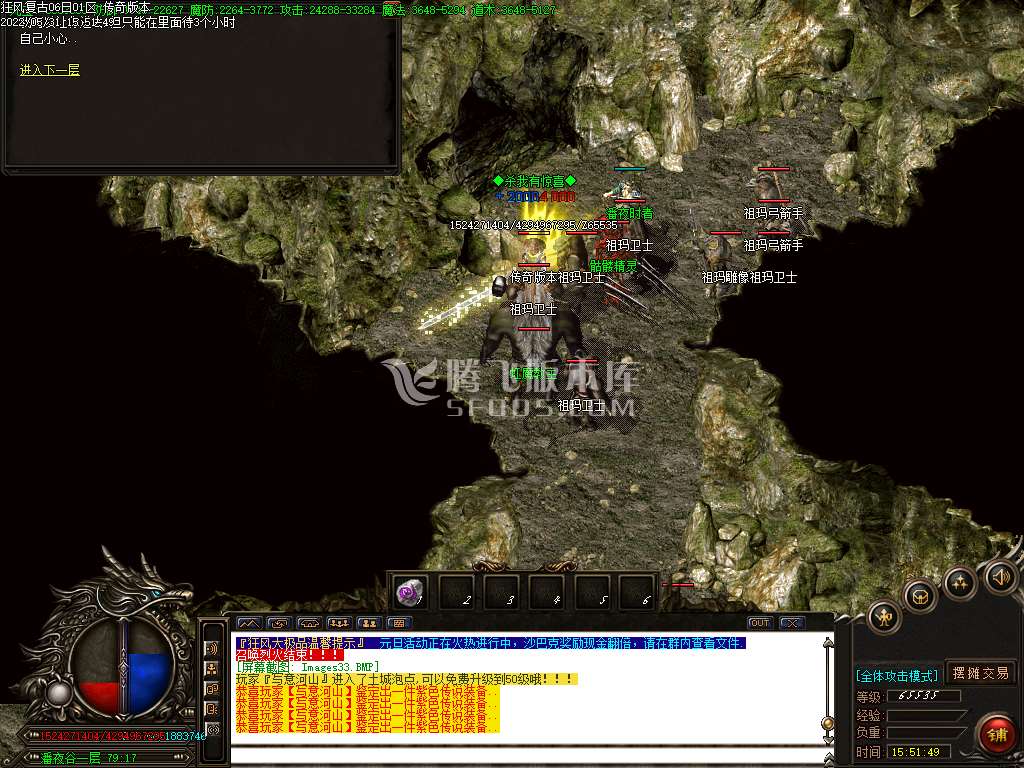Select empty quick slot 3

502,593
